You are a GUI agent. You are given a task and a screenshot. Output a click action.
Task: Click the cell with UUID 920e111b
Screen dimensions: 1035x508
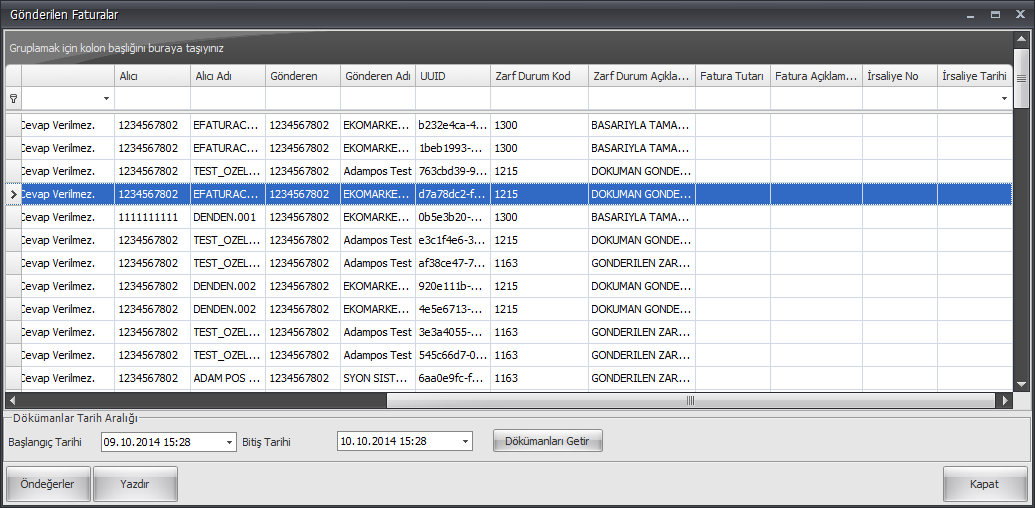click(453, 286)
